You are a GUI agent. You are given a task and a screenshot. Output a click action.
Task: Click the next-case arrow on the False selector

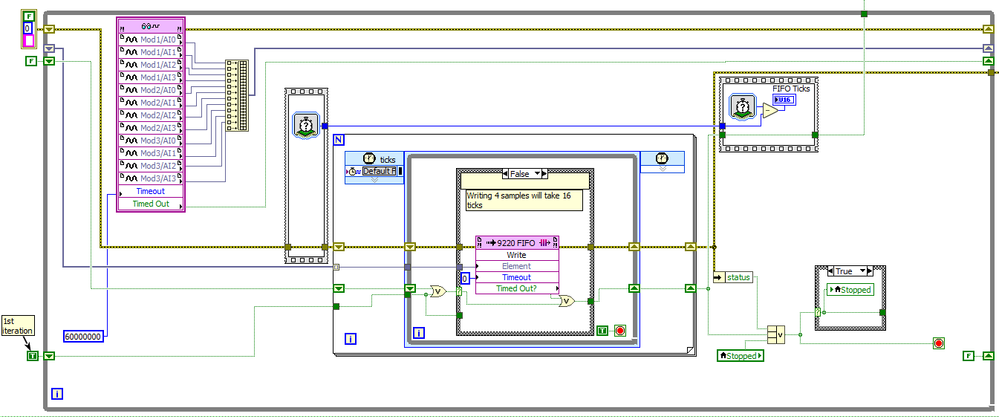[x=545, y=173]
